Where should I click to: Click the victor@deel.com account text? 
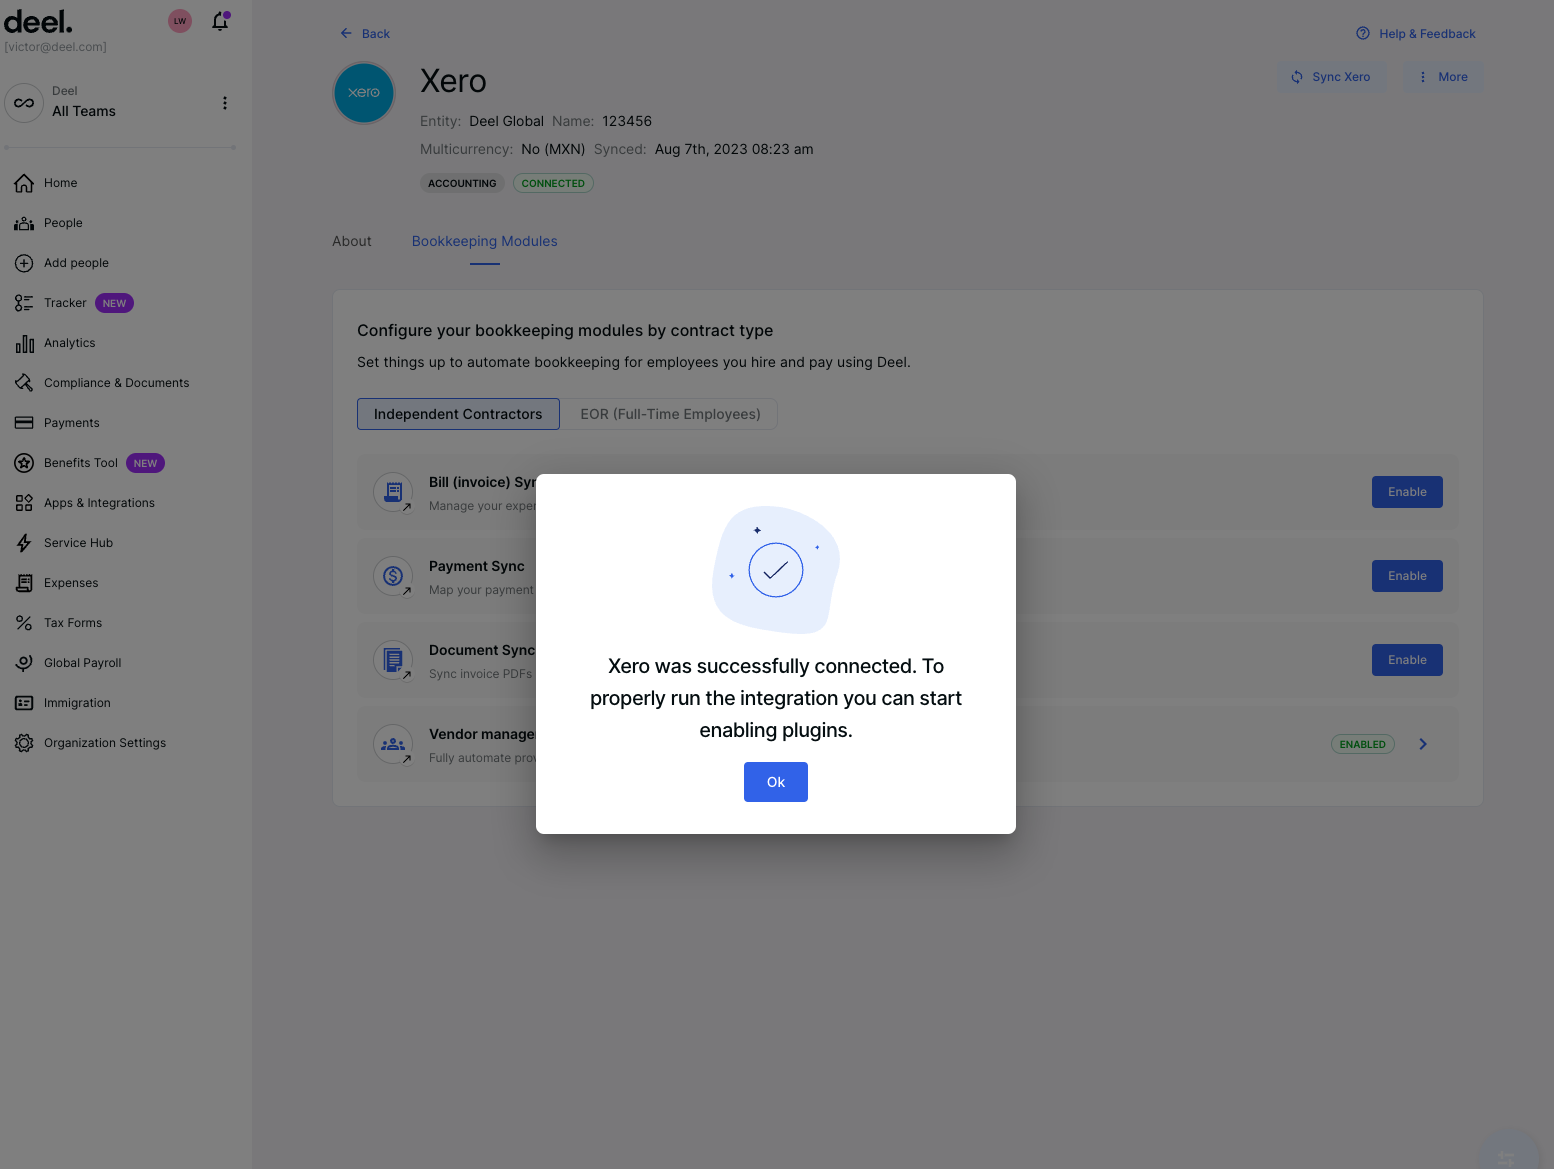coord(56,47)
